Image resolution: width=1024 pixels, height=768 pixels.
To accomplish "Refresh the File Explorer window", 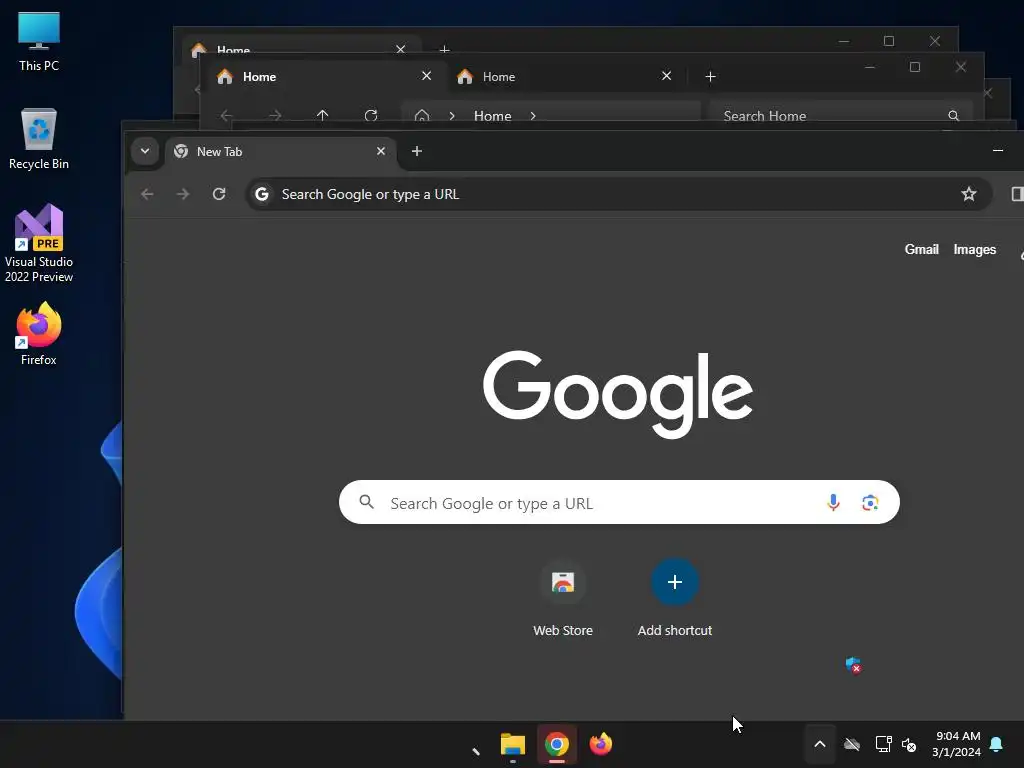I will point(371,116).
